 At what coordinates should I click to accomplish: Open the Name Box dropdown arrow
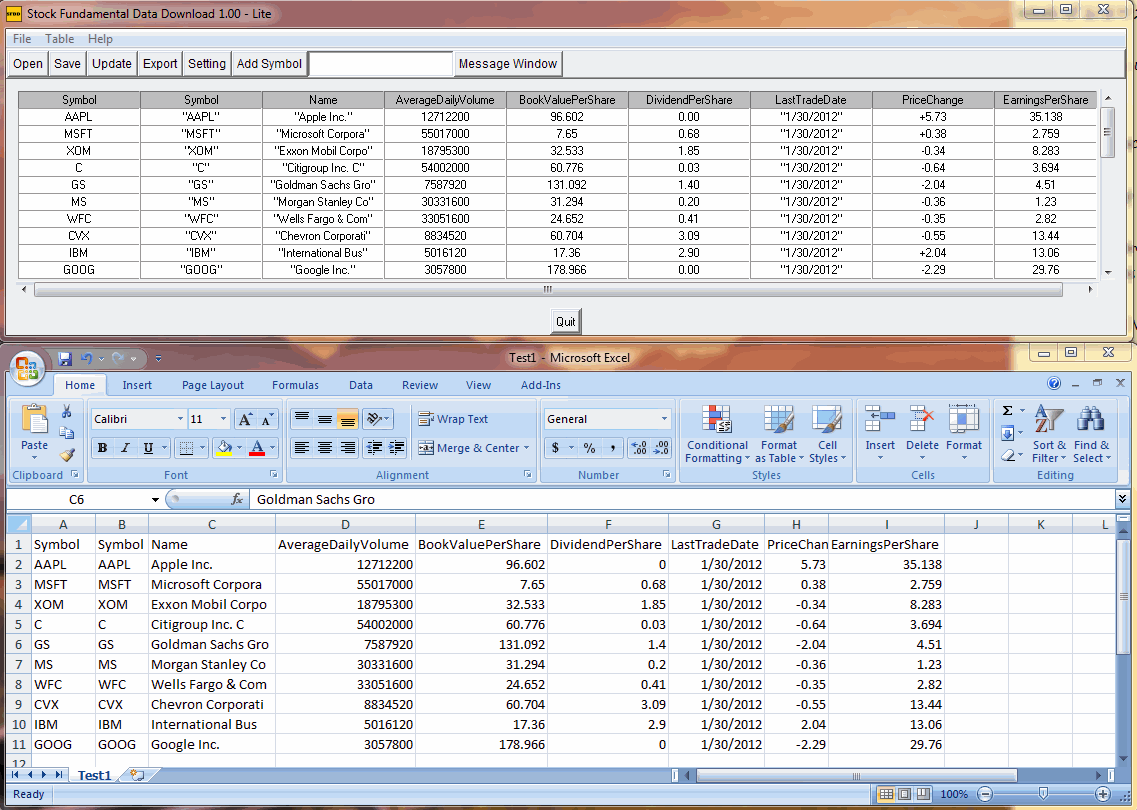[x=155, y=500]
